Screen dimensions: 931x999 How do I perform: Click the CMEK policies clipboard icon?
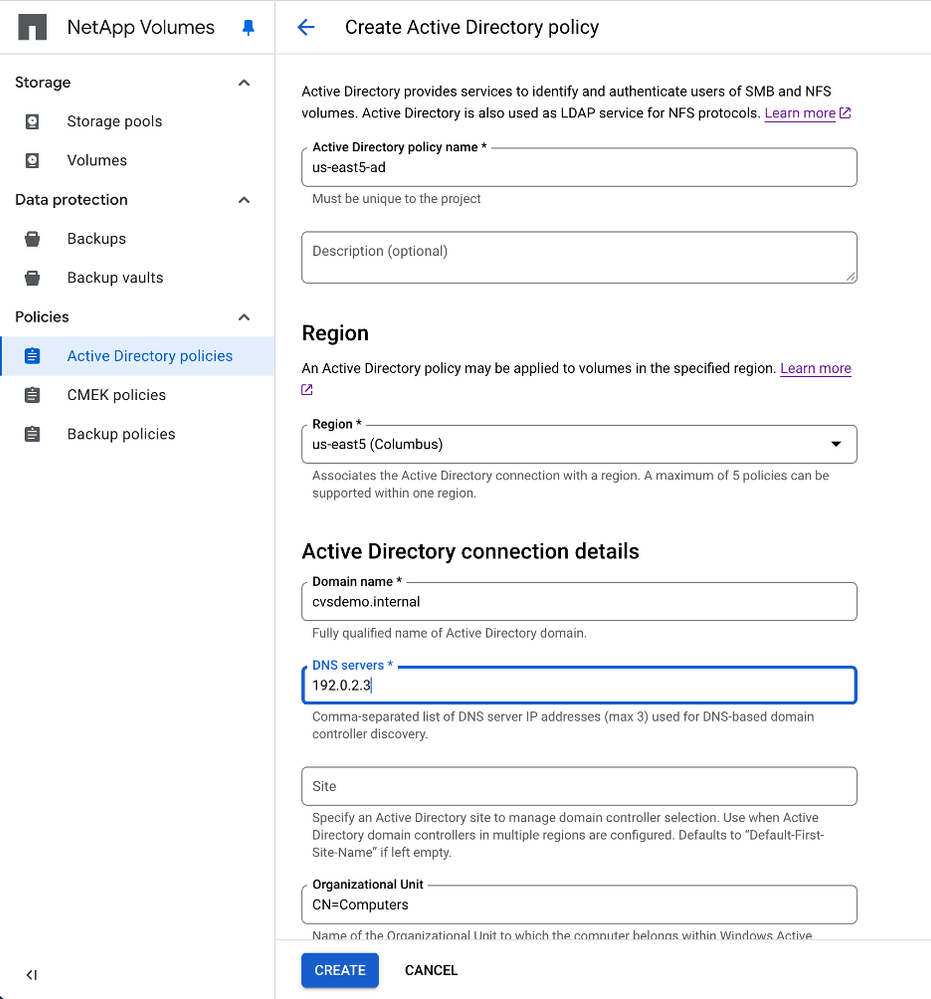tap(33, 395)
